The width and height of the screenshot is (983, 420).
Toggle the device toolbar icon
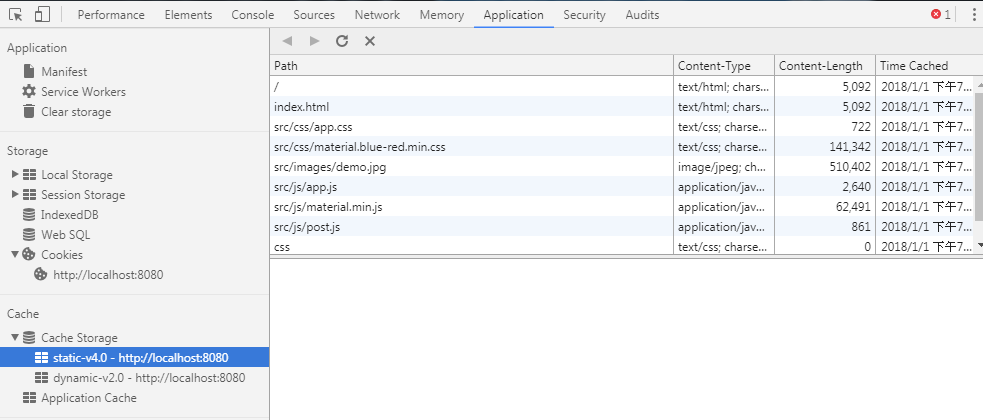tap(42, 15)
